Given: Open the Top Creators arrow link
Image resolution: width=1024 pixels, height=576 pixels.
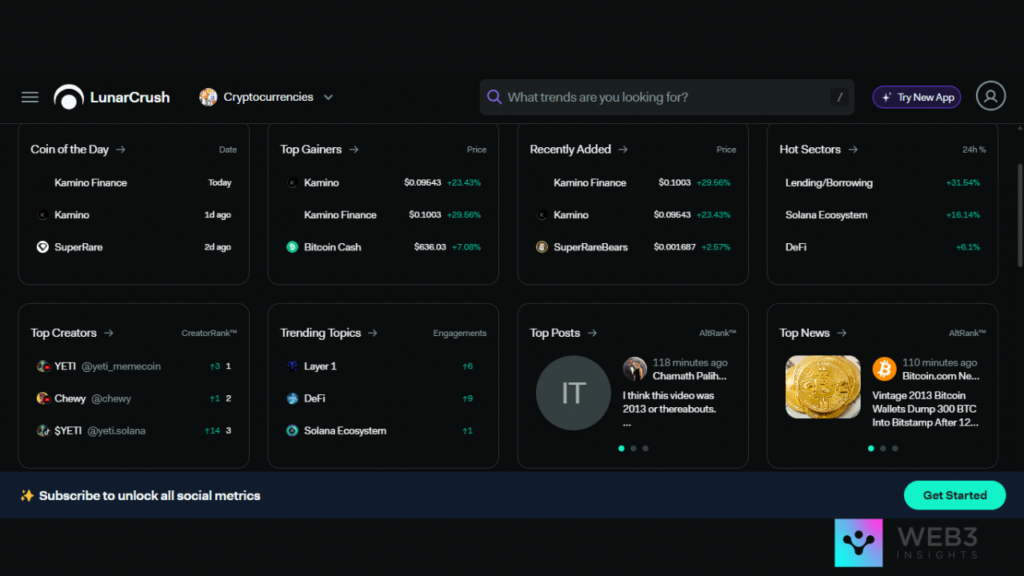Looking at the screenshot, I should click(108, 333).
